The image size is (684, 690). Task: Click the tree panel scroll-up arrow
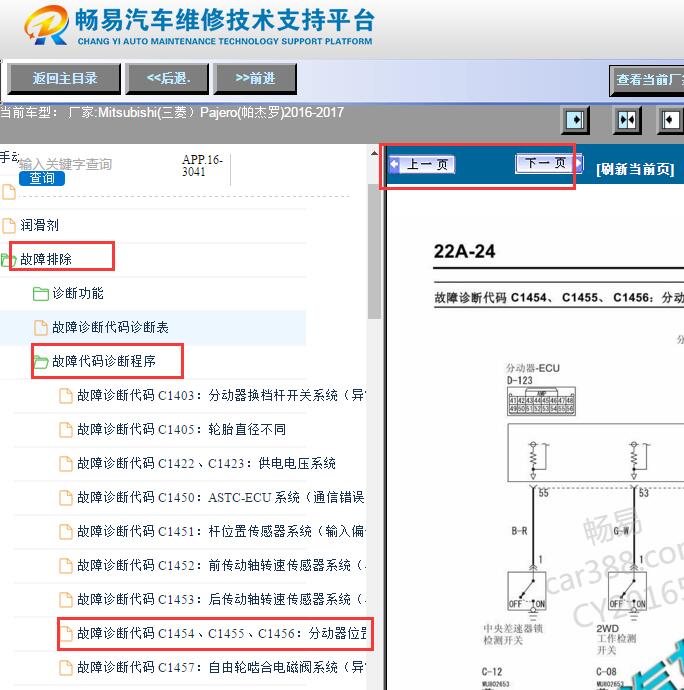(x=374, y=153)
